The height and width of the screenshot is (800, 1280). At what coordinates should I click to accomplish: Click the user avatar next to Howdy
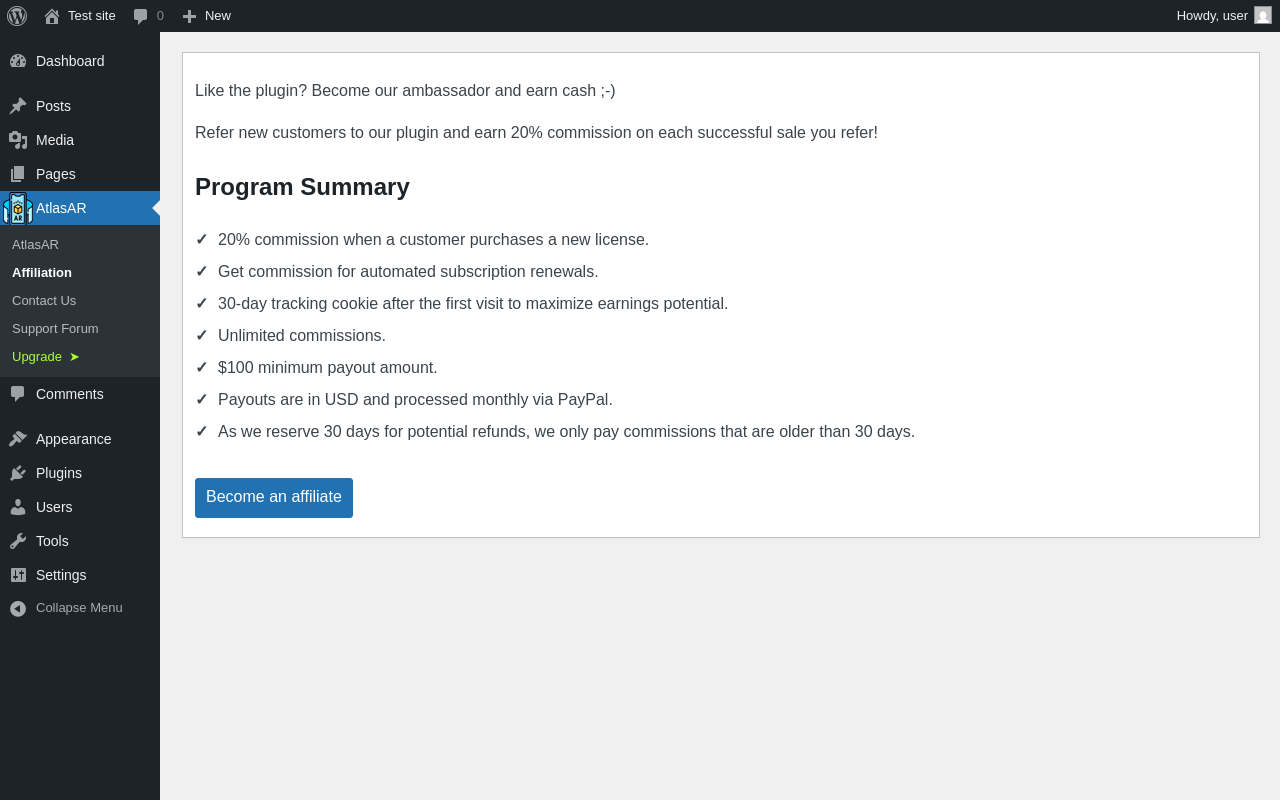click(x=1263, y=15)
